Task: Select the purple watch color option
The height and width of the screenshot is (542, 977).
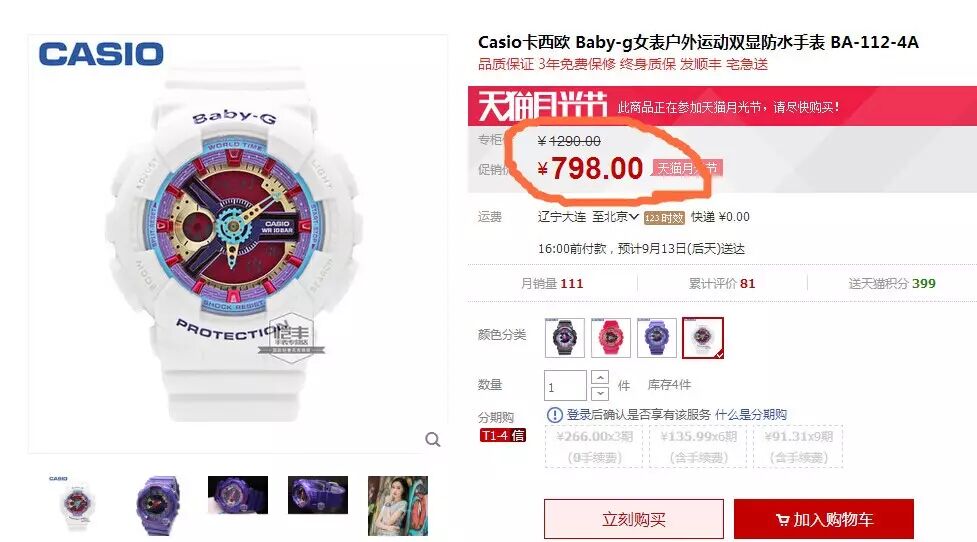Action: (x=657, y=338)
